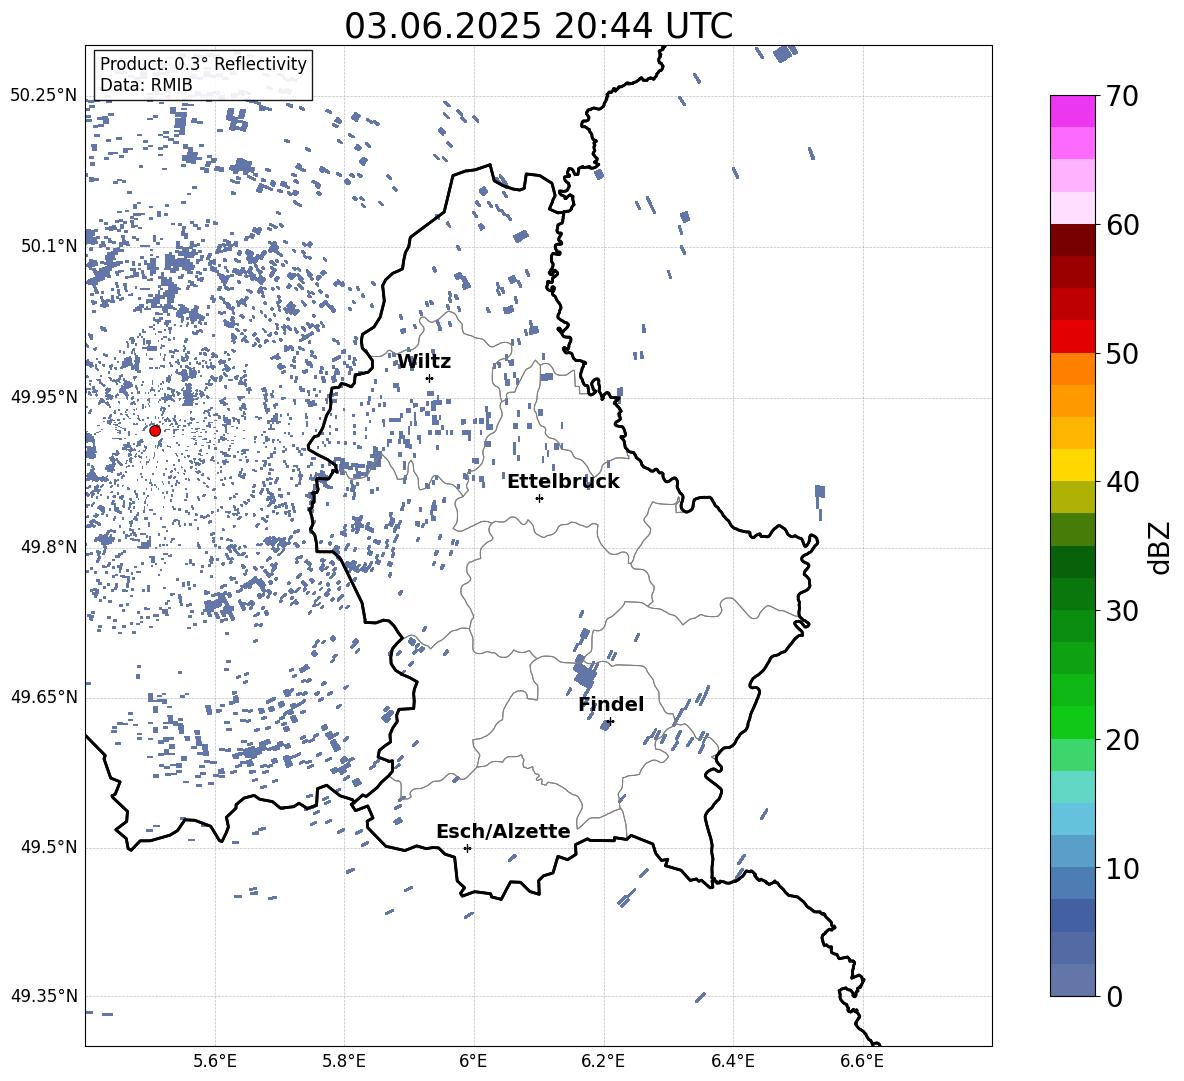Click the 49.65°N latitude label
This screenshot has height=1081, width=1184.
click(x=44, y=697)
